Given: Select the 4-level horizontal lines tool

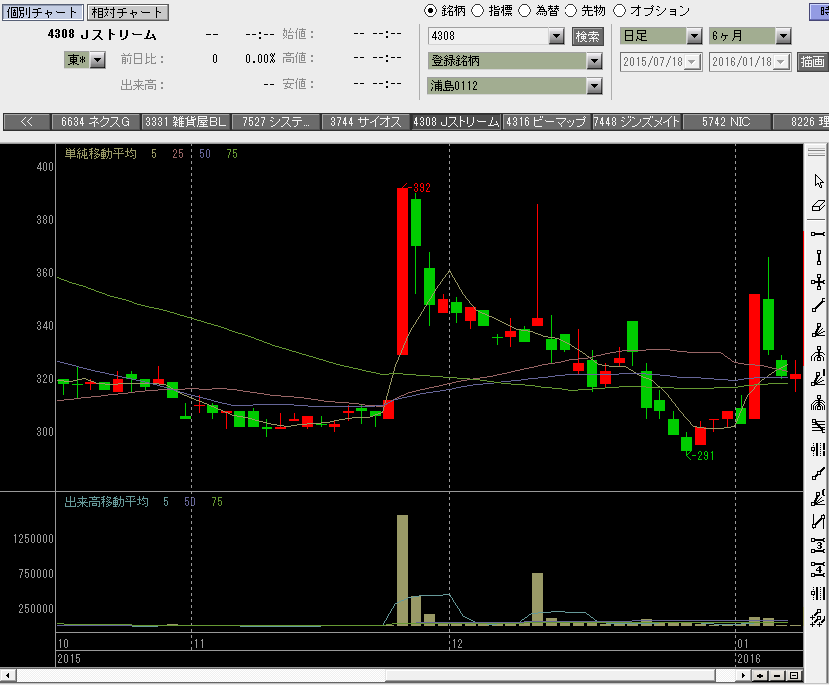Looking at the screenshot, I should (818, 569).
